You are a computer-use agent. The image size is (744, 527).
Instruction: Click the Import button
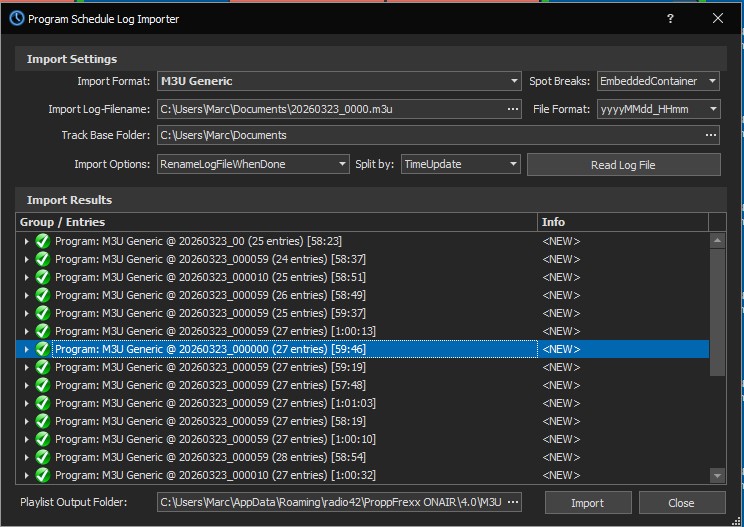(x=587, y=503)
